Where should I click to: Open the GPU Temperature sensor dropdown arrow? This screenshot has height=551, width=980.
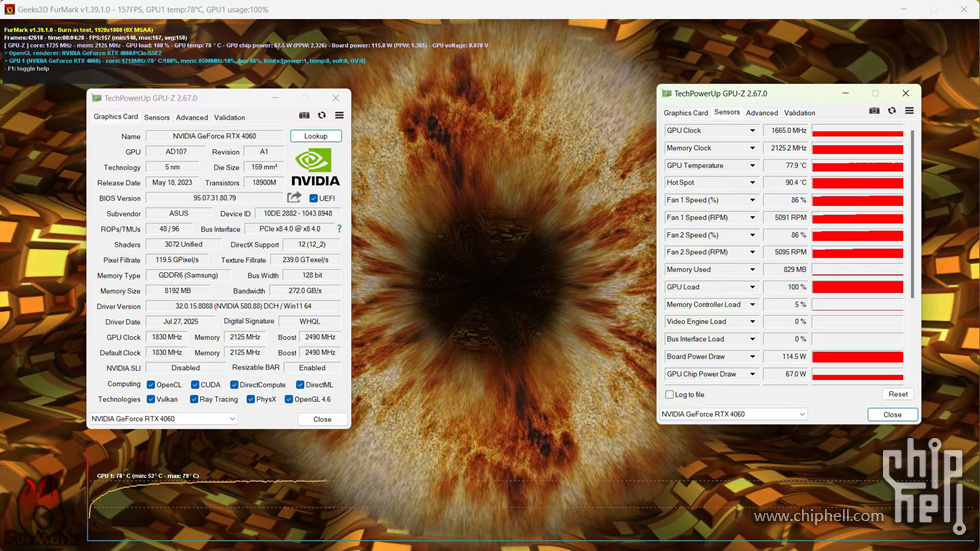[752, 166]
